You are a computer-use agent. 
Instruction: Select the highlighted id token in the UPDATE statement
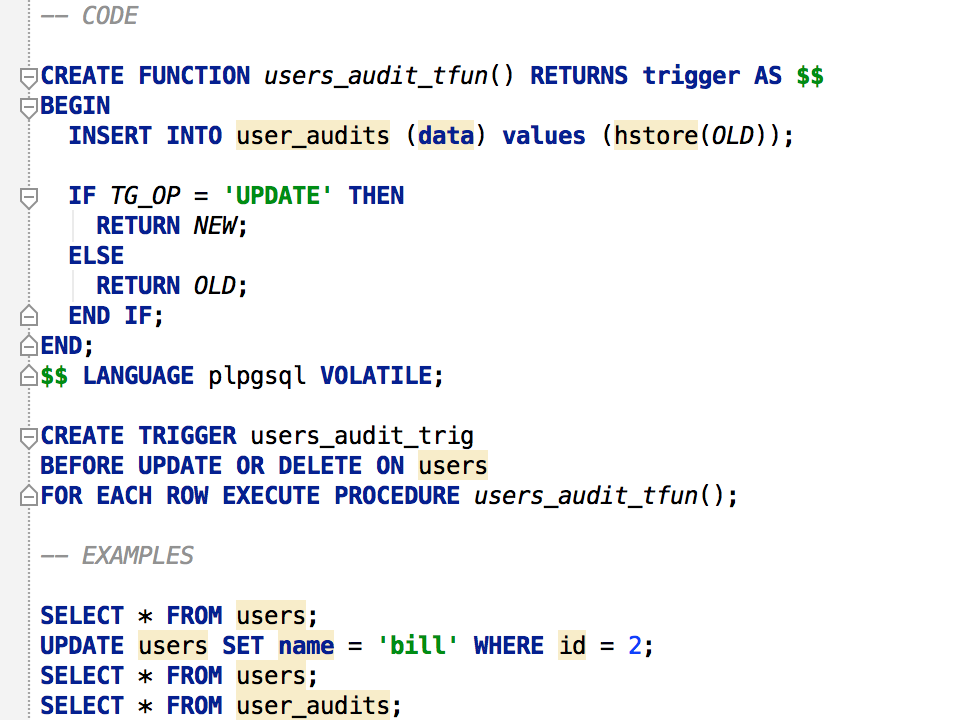[x=571, y=645]
